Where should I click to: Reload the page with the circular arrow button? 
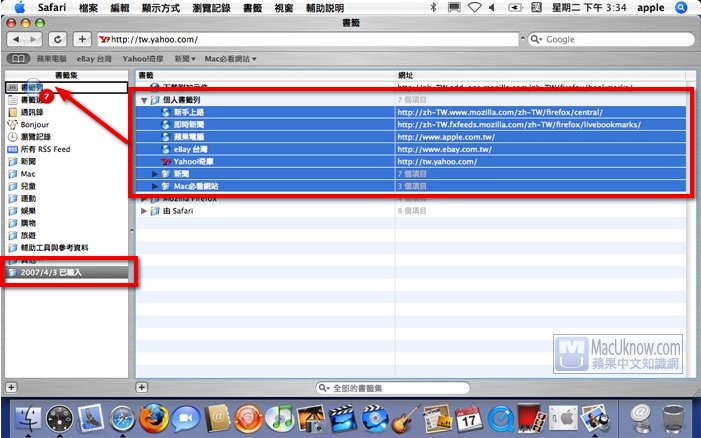58,39
